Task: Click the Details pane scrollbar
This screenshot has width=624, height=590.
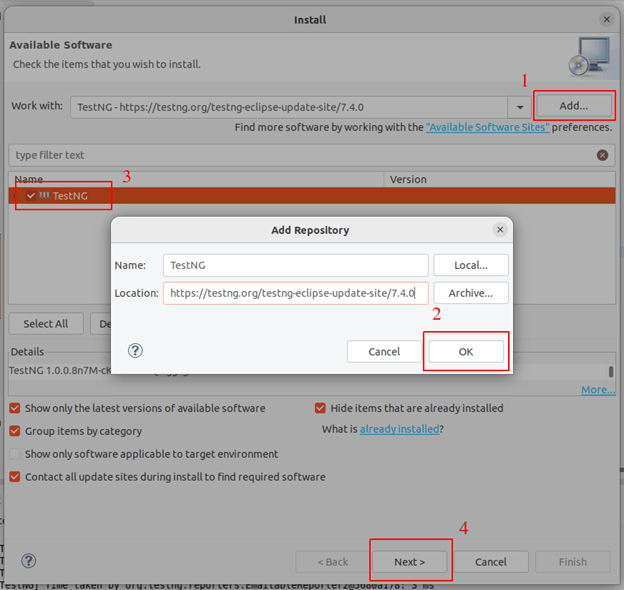Action: click(611, 372)
